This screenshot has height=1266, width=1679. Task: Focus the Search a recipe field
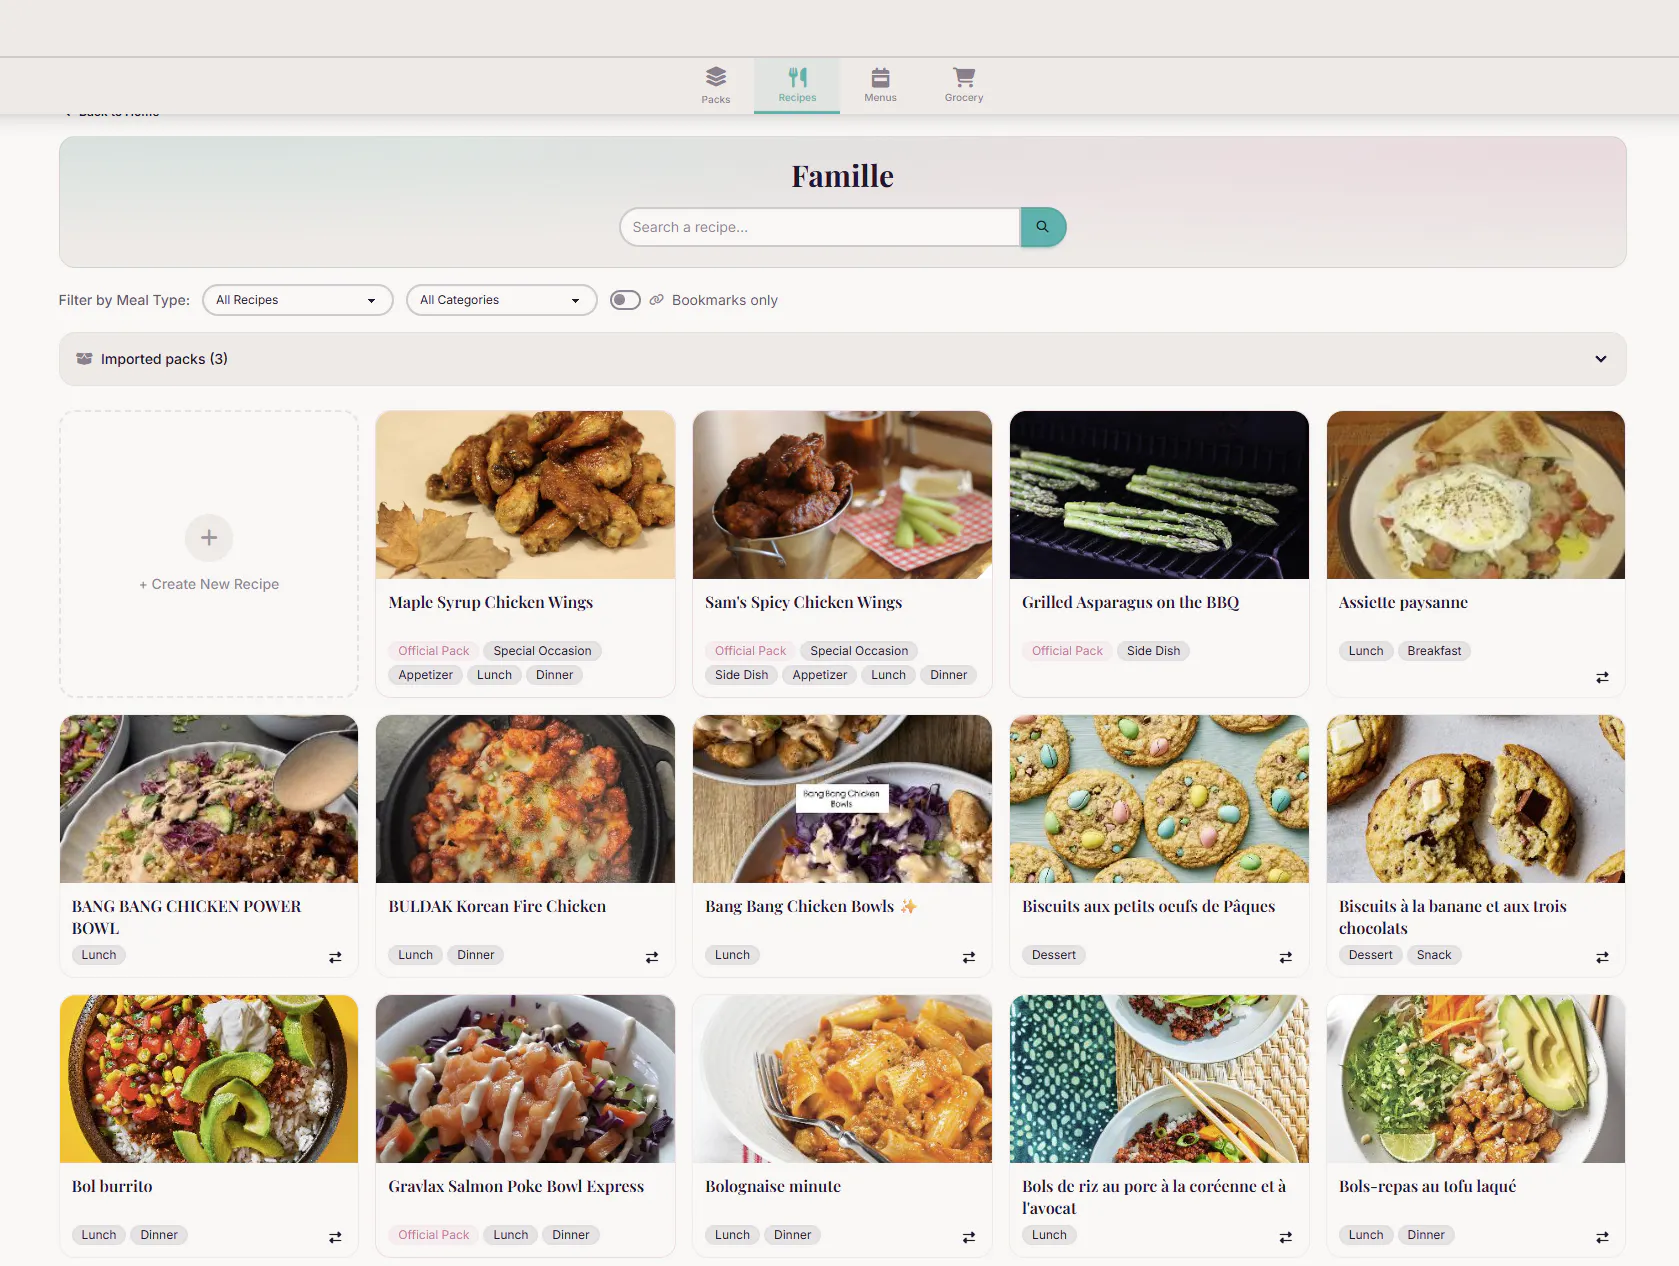click(x=820, y=227)
